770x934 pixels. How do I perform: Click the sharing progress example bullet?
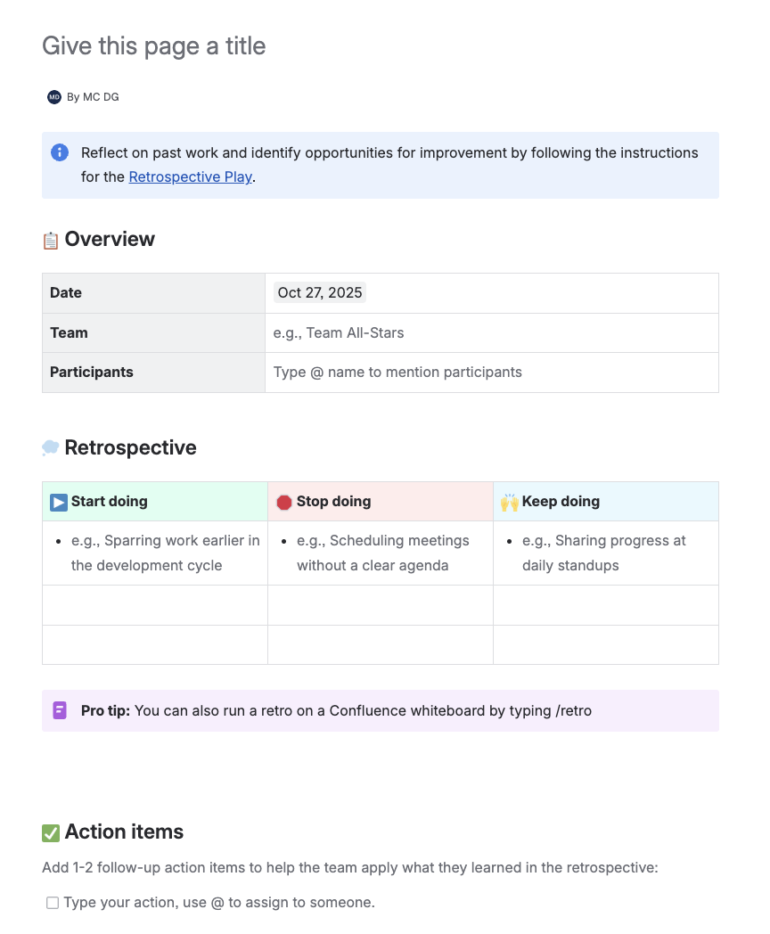point(606,553)
